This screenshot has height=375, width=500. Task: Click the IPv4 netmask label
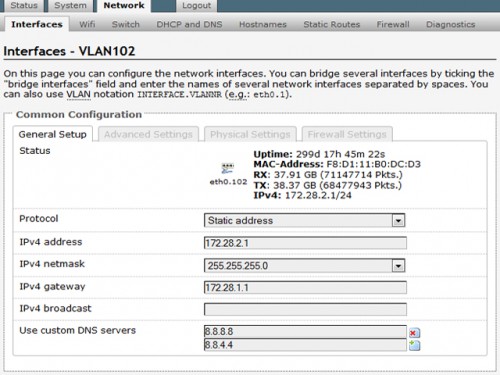pos(52,264)
